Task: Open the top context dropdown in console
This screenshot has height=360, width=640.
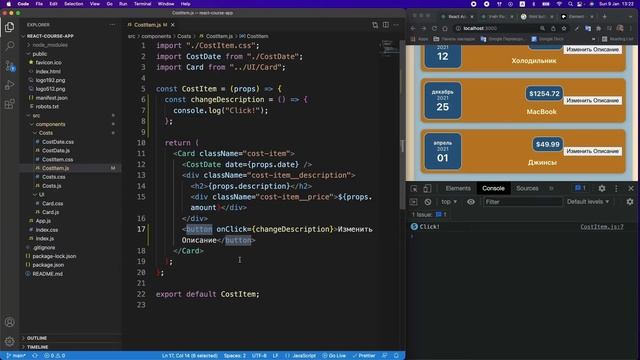Action: coord(449,202)
